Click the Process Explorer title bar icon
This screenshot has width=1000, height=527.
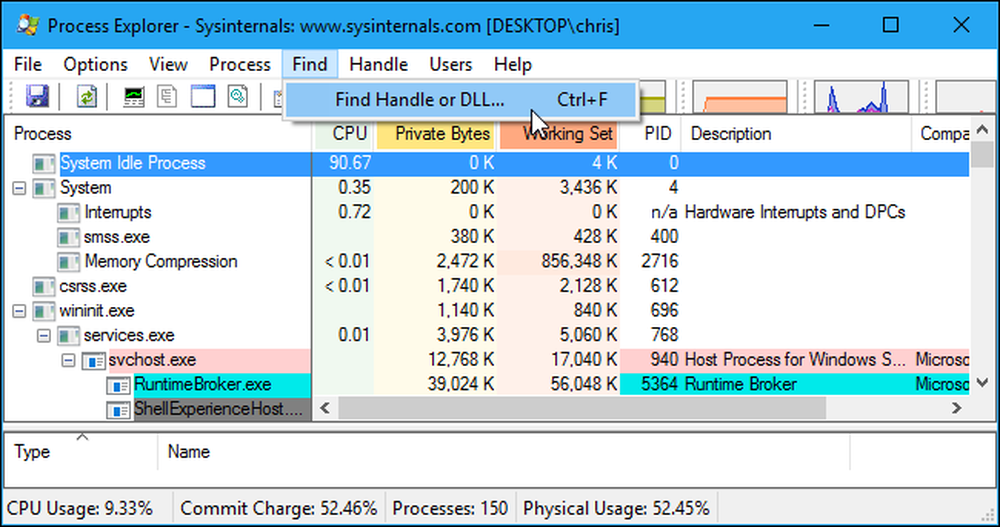coord(27,26)
